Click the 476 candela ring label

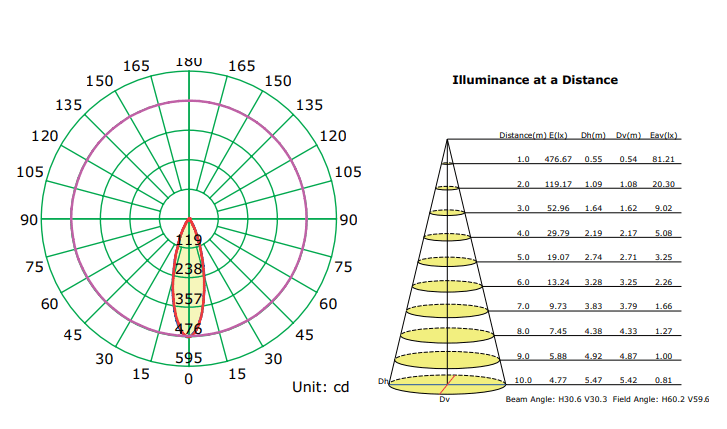pos(189,329)
